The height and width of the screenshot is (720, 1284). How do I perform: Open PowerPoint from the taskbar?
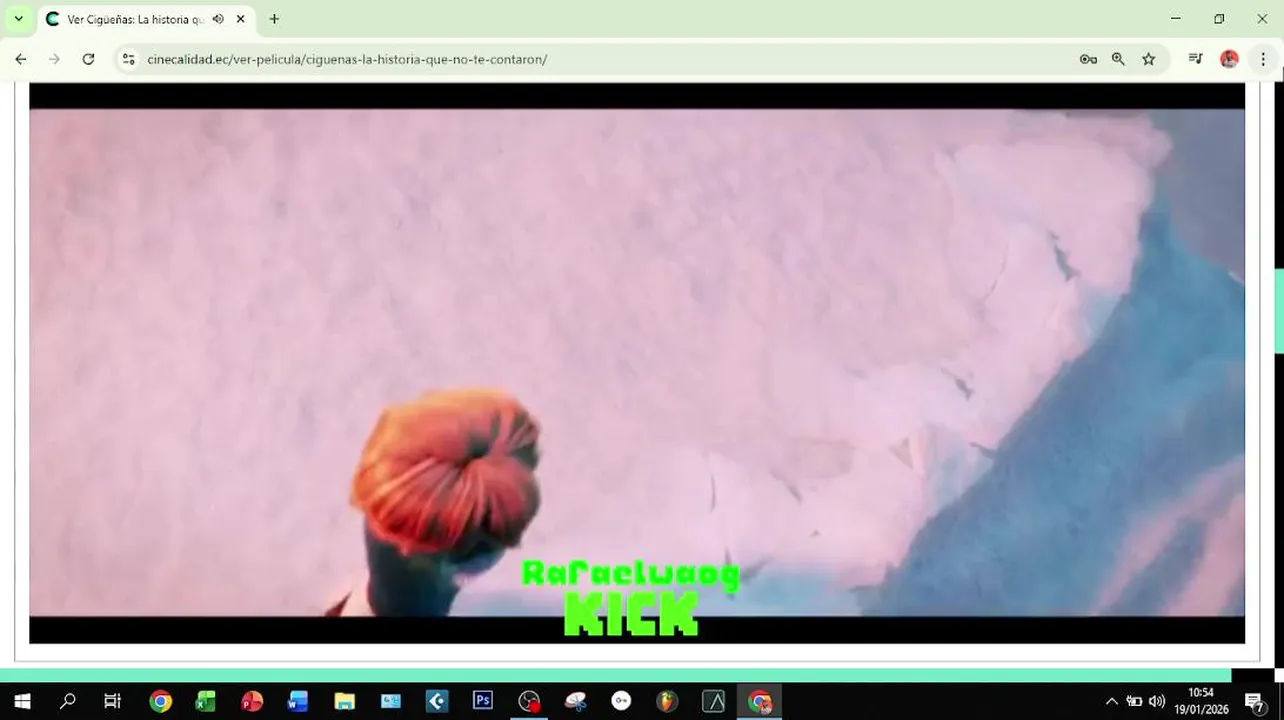click(252, 701)
